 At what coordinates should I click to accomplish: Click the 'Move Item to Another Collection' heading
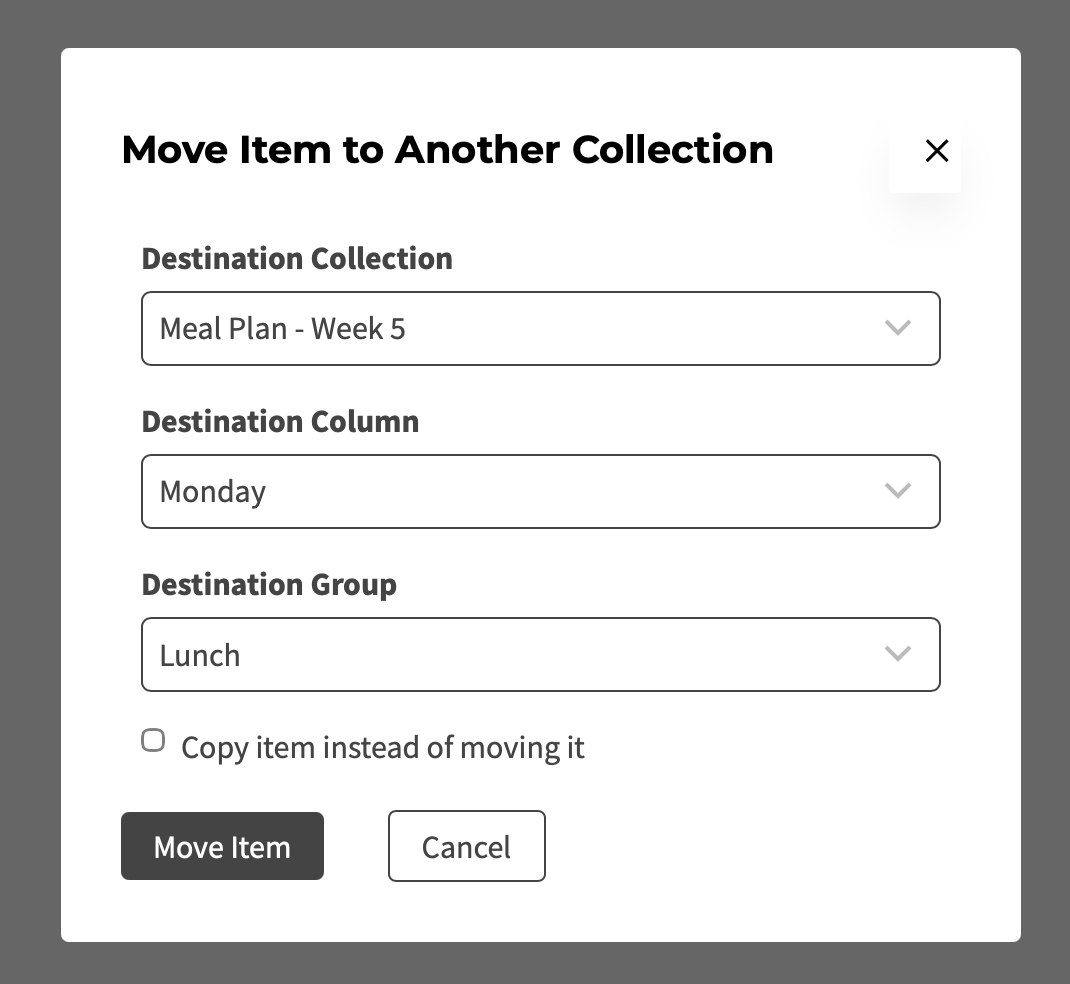448,150
